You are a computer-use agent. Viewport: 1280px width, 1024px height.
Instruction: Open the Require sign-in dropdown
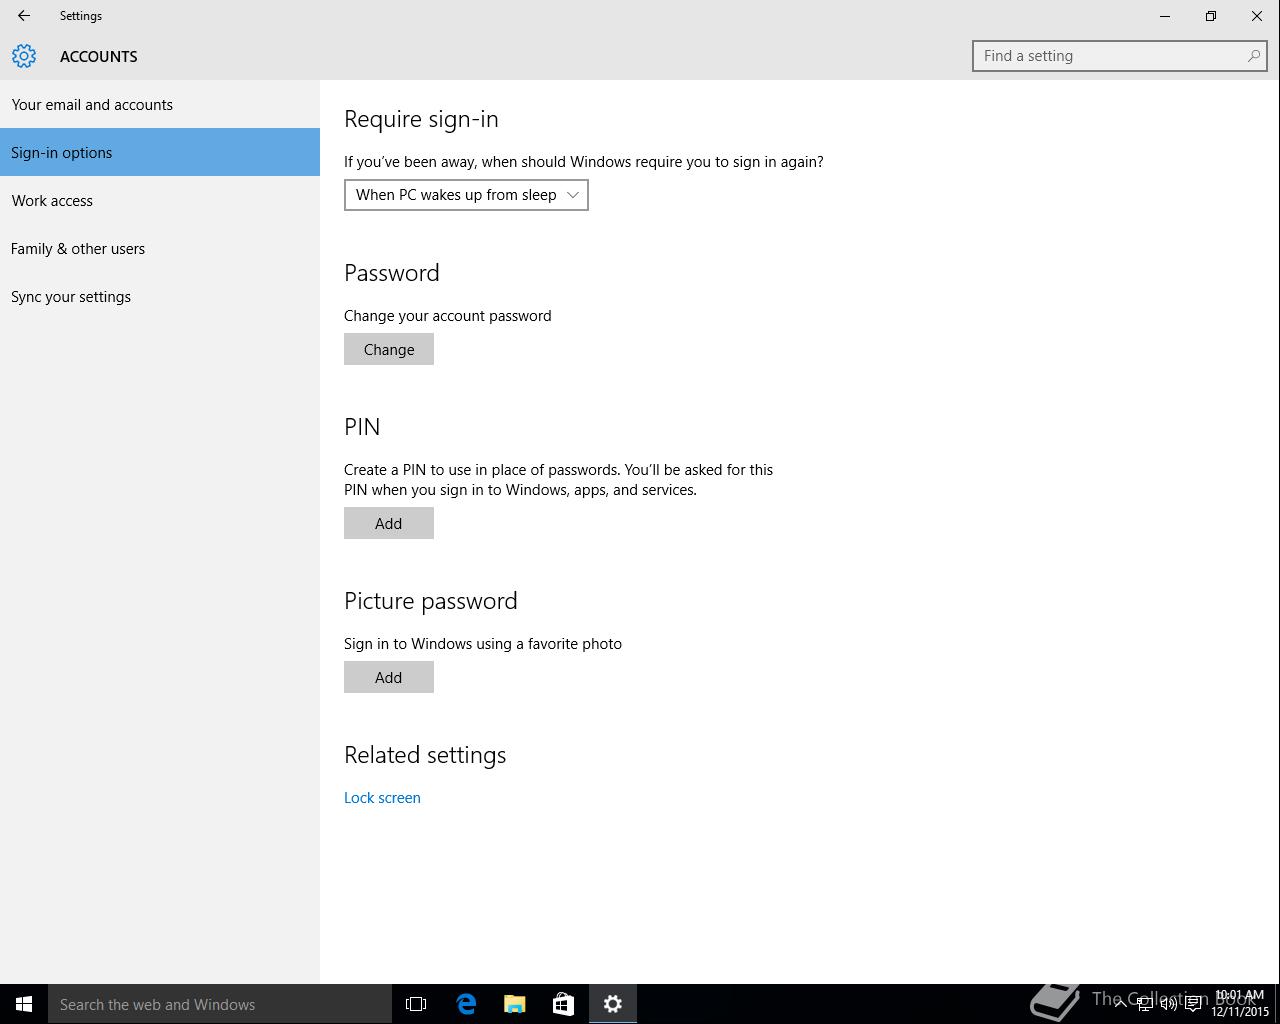(466, 195)
